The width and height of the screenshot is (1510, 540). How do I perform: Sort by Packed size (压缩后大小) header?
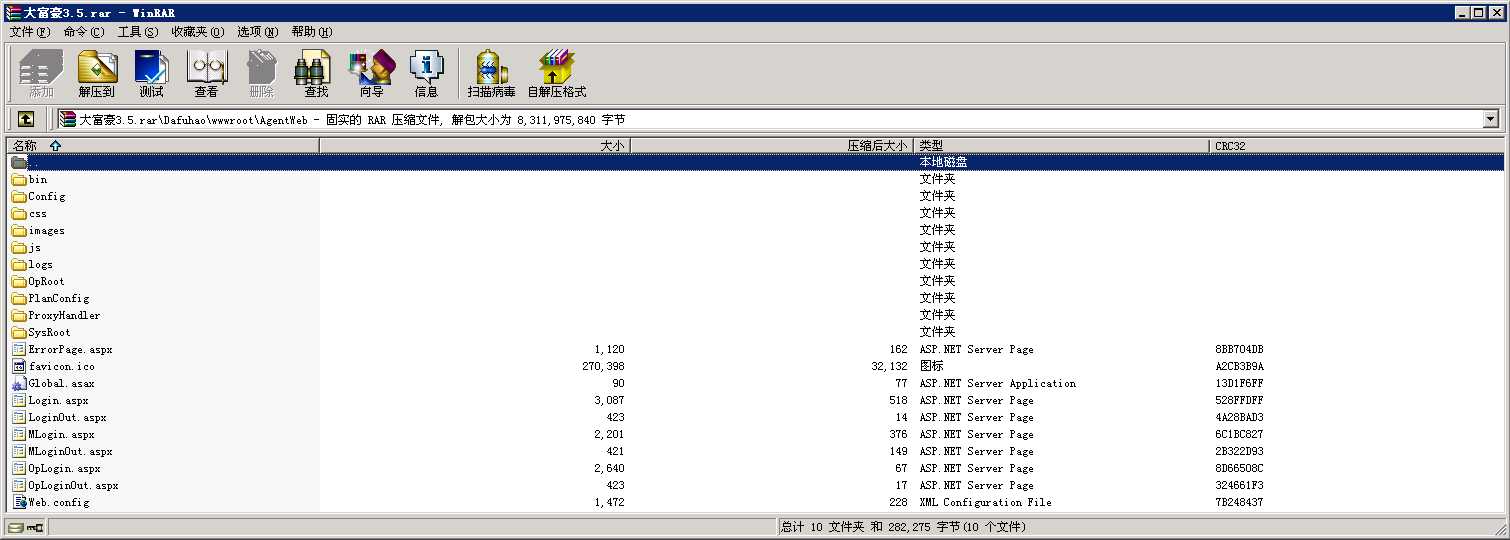point(772,146)
